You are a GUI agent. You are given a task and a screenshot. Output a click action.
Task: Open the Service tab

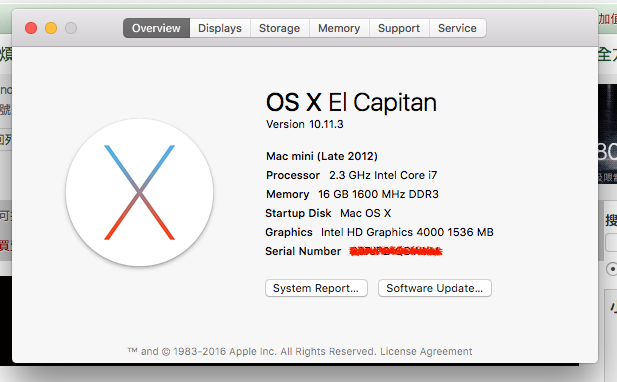pyautogui.click(x=458, y=28)
